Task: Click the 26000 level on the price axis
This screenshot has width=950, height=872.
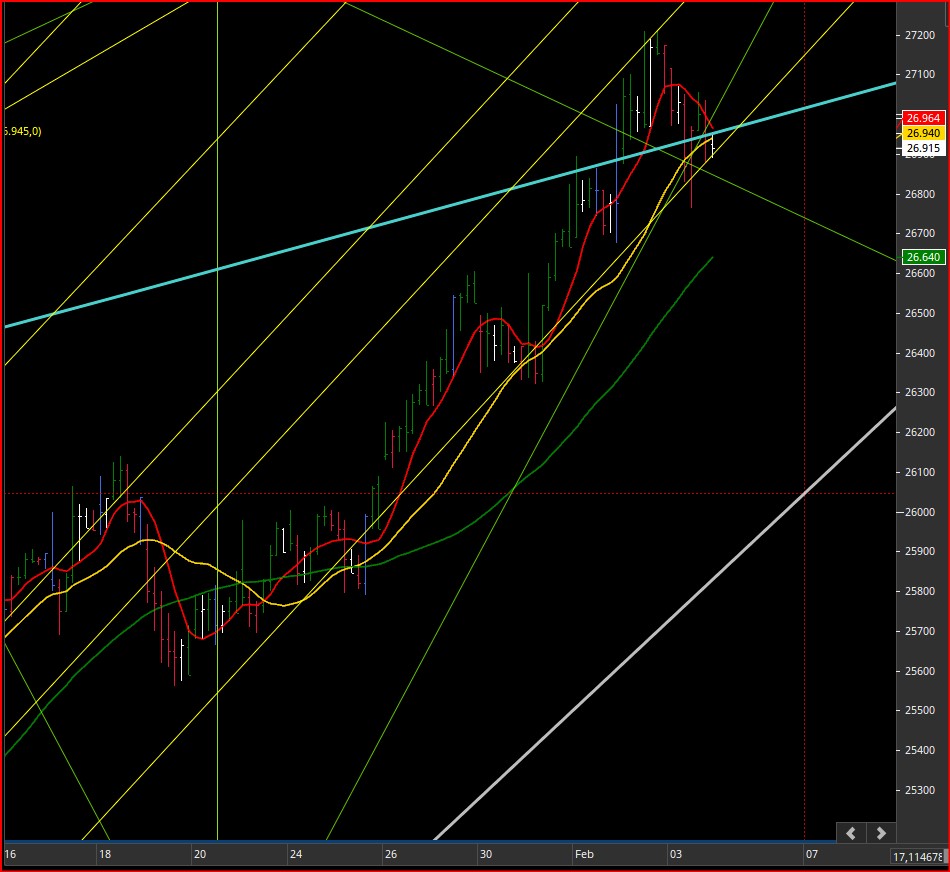Action: [920, 512]
